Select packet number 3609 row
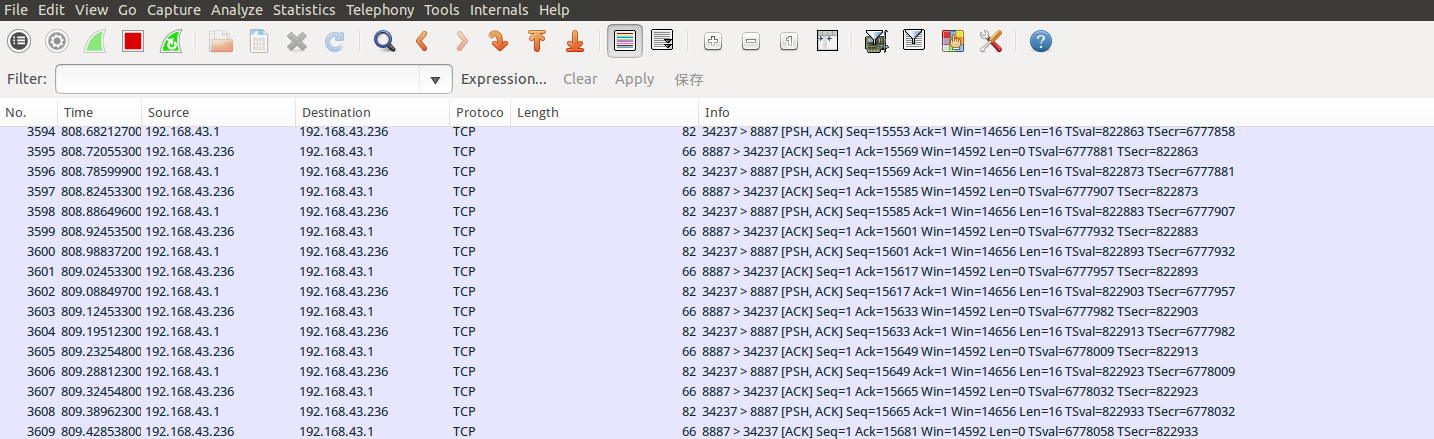Viewport: 1434px width, 439px height. pos(717,430)
